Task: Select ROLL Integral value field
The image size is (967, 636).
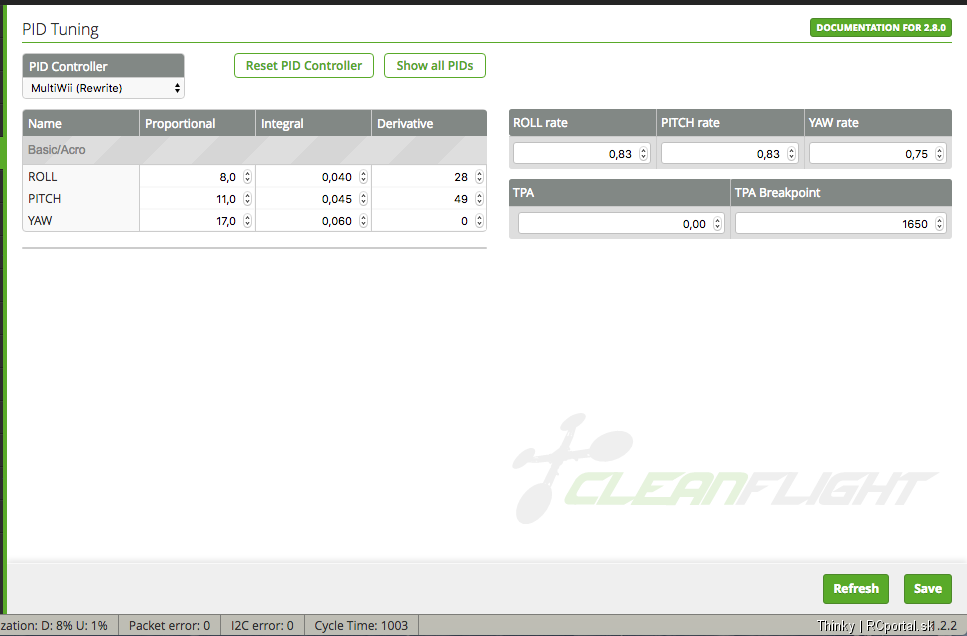Action: tap(313, 177)
